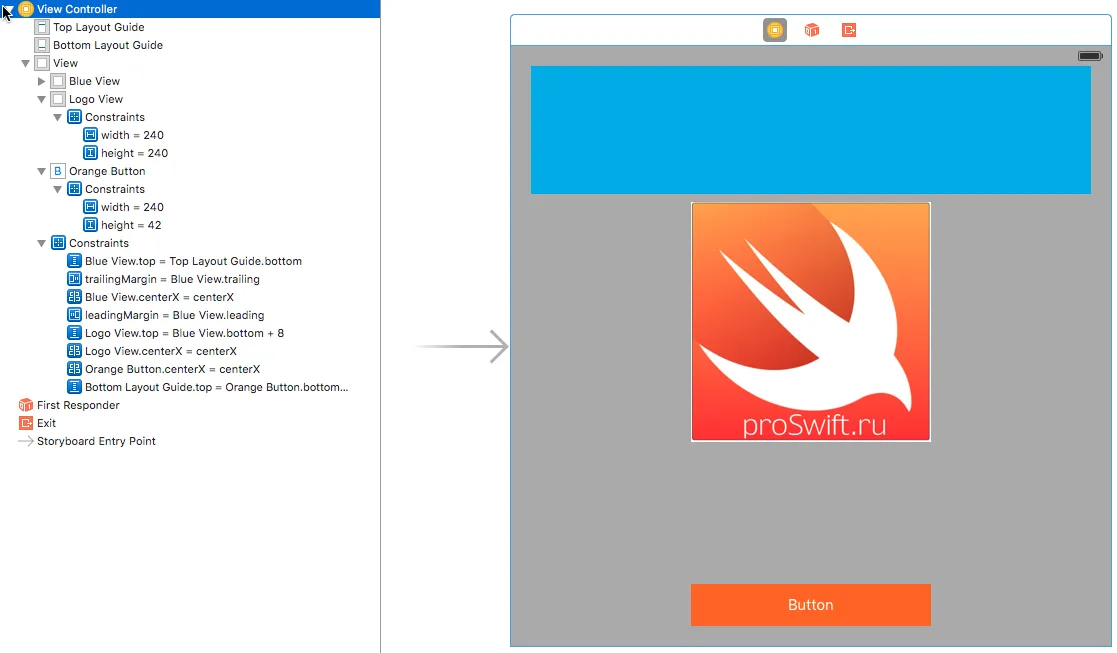Collapse Logo View's Constraints group
The height and width of the screenshot is (653, 1117).
click(58, 117)
